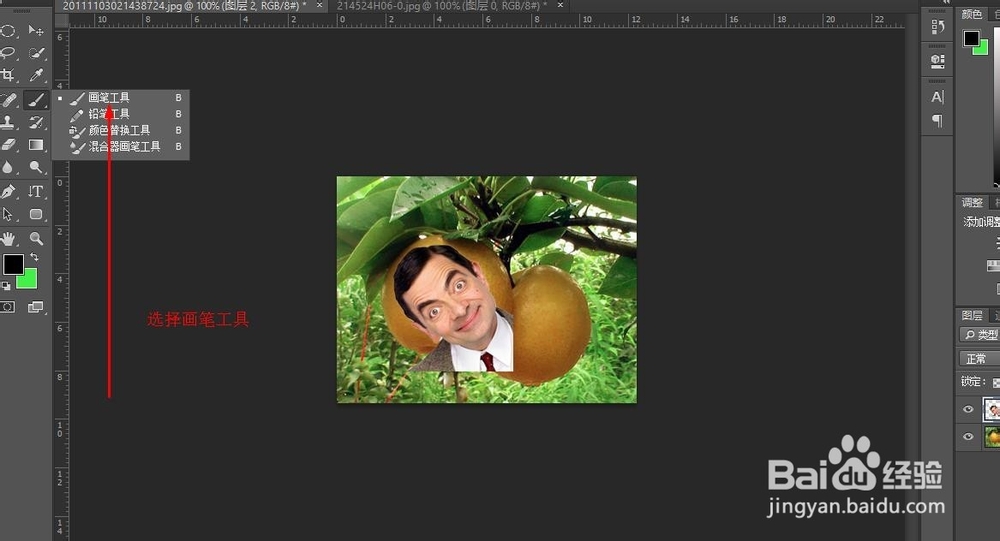The image size is (1000, 541).
Task: Click the Color panel green background swatch
Action: [983, 48]
